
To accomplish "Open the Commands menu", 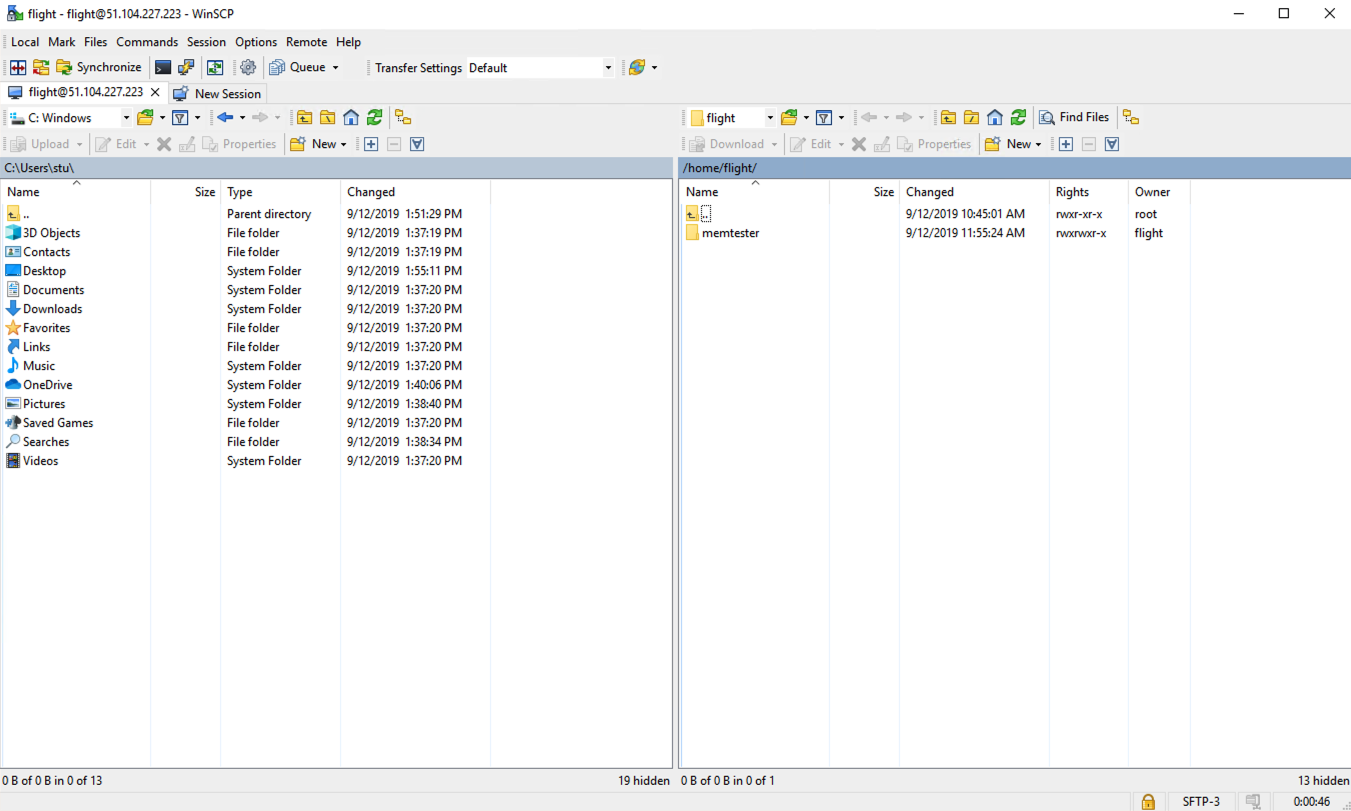I will (146, 42).
